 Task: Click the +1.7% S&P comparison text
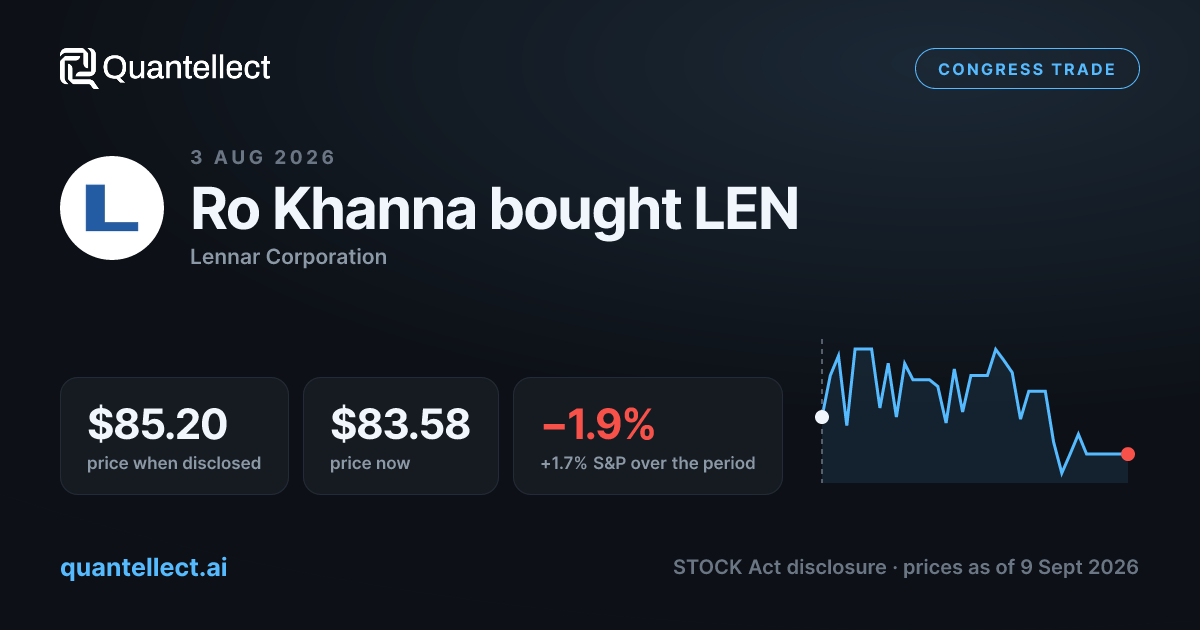(x=647, y=463)
